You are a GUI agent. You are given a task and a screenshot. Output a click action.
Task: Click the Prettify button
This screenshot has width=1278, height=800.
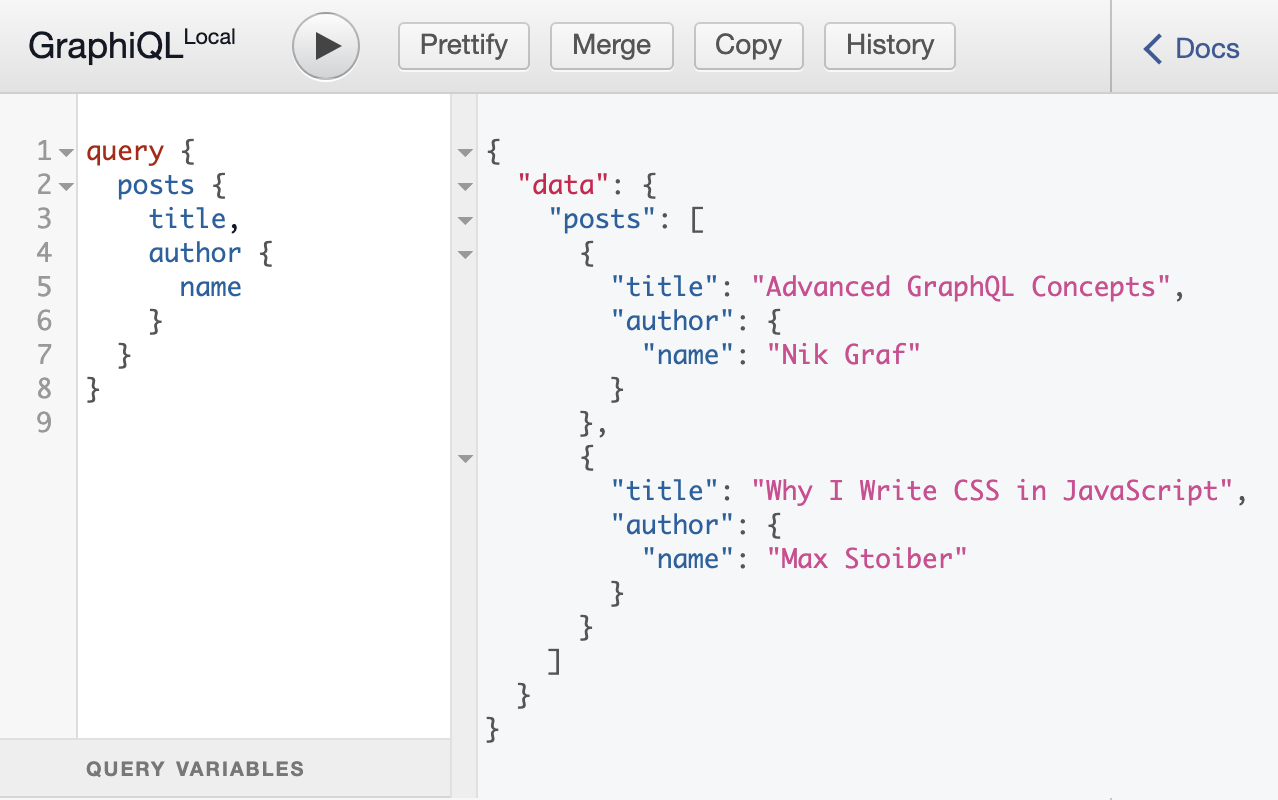[x=463, y=46]
